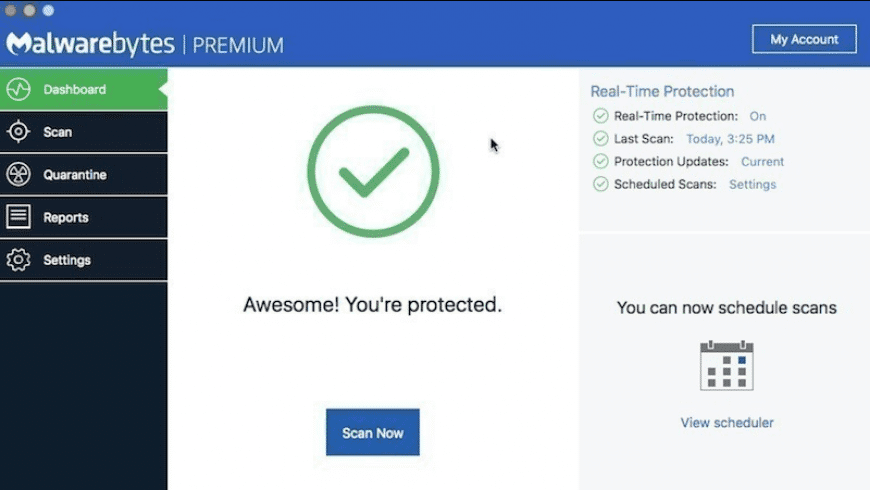Open the Quarantine section
This screenshot has height=490, width=870.
pyautogui.click(x=75, y=175)
